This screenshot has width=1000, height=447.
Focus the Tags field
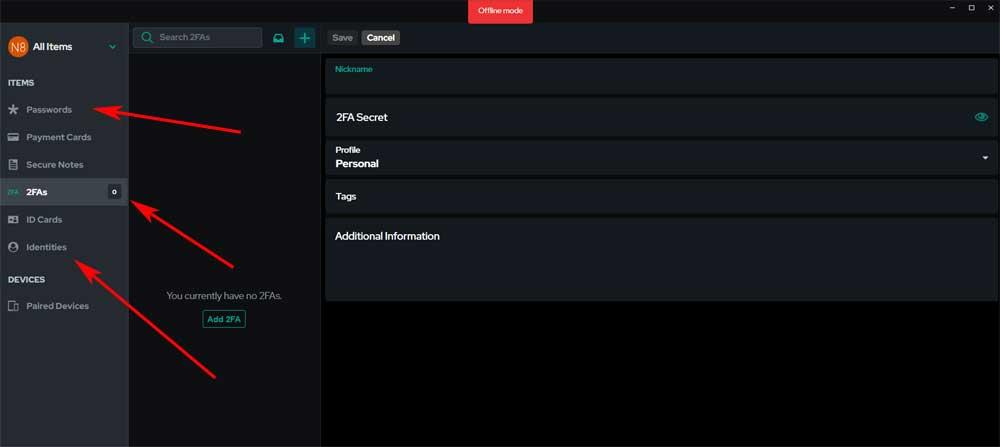click(x=661, y=196)
